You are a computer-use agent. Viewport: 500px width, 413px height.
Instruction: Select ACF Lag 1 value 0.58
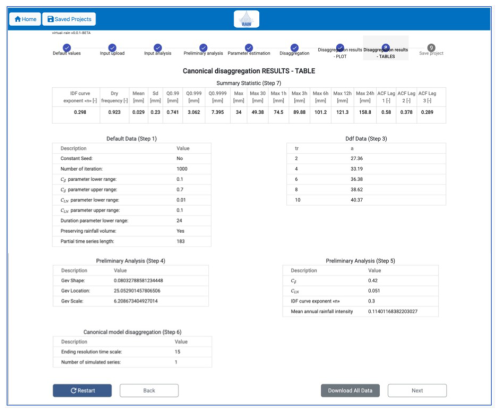tap(386, 112)
